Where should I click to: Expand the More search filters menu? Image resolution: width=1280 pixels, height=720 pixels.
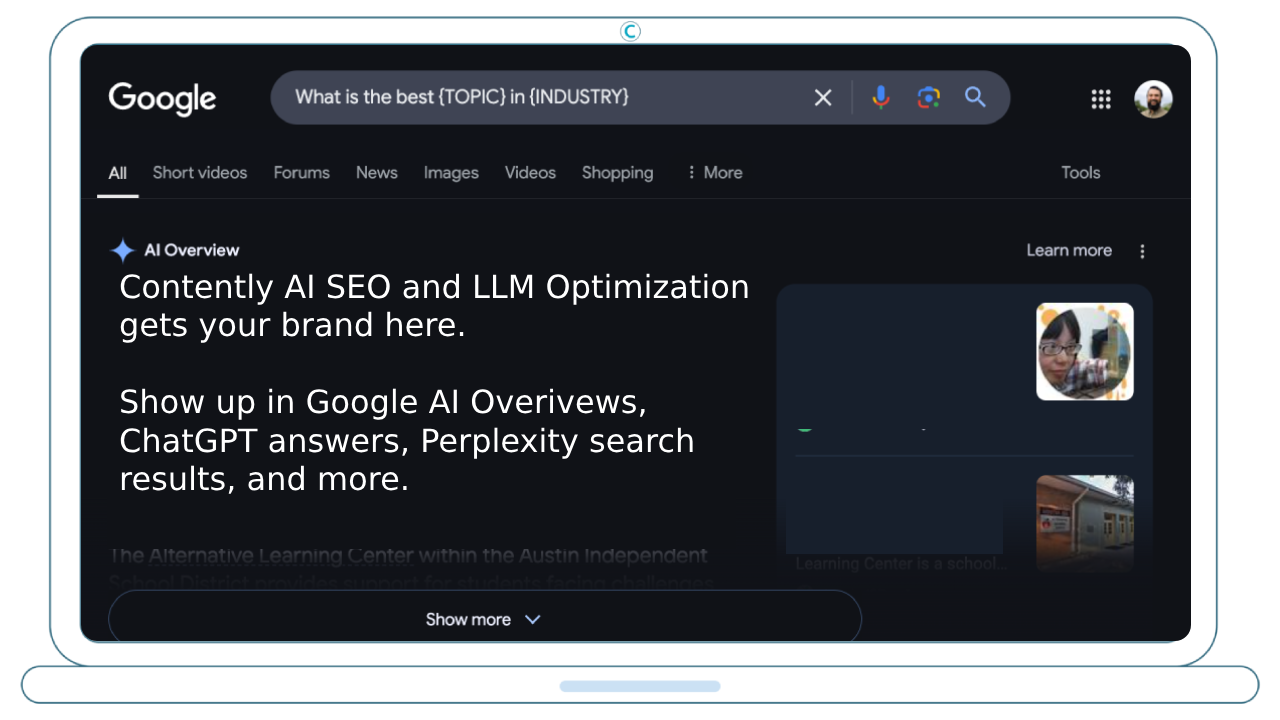point(714,172)
